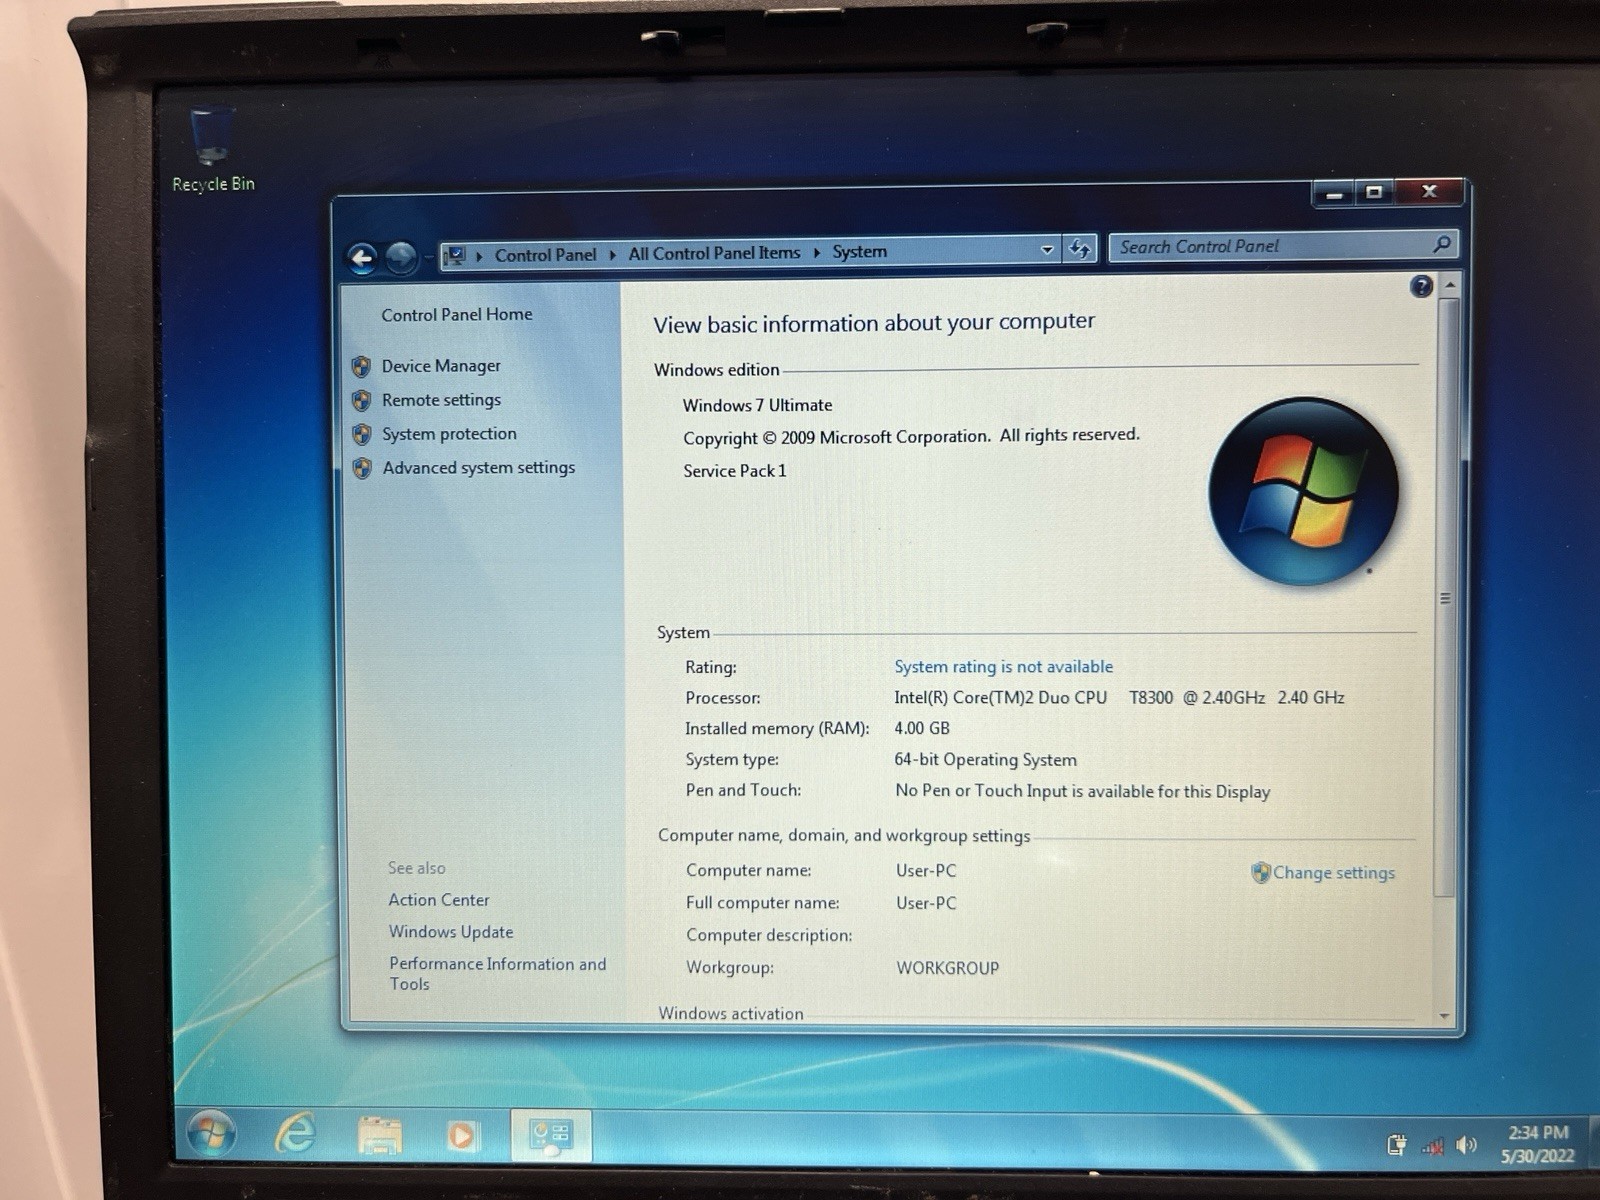Open the Remote settings link
Viewport: 1600px width, 1200px height.
tap(441, 400)
